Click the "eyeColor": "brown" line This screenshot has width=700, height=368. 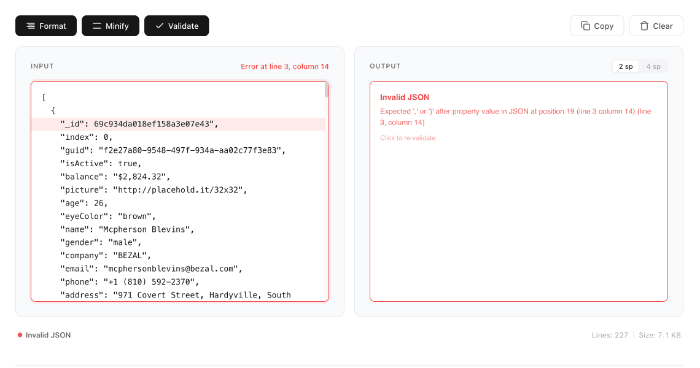pyautogui.click(x=108, y=216)
